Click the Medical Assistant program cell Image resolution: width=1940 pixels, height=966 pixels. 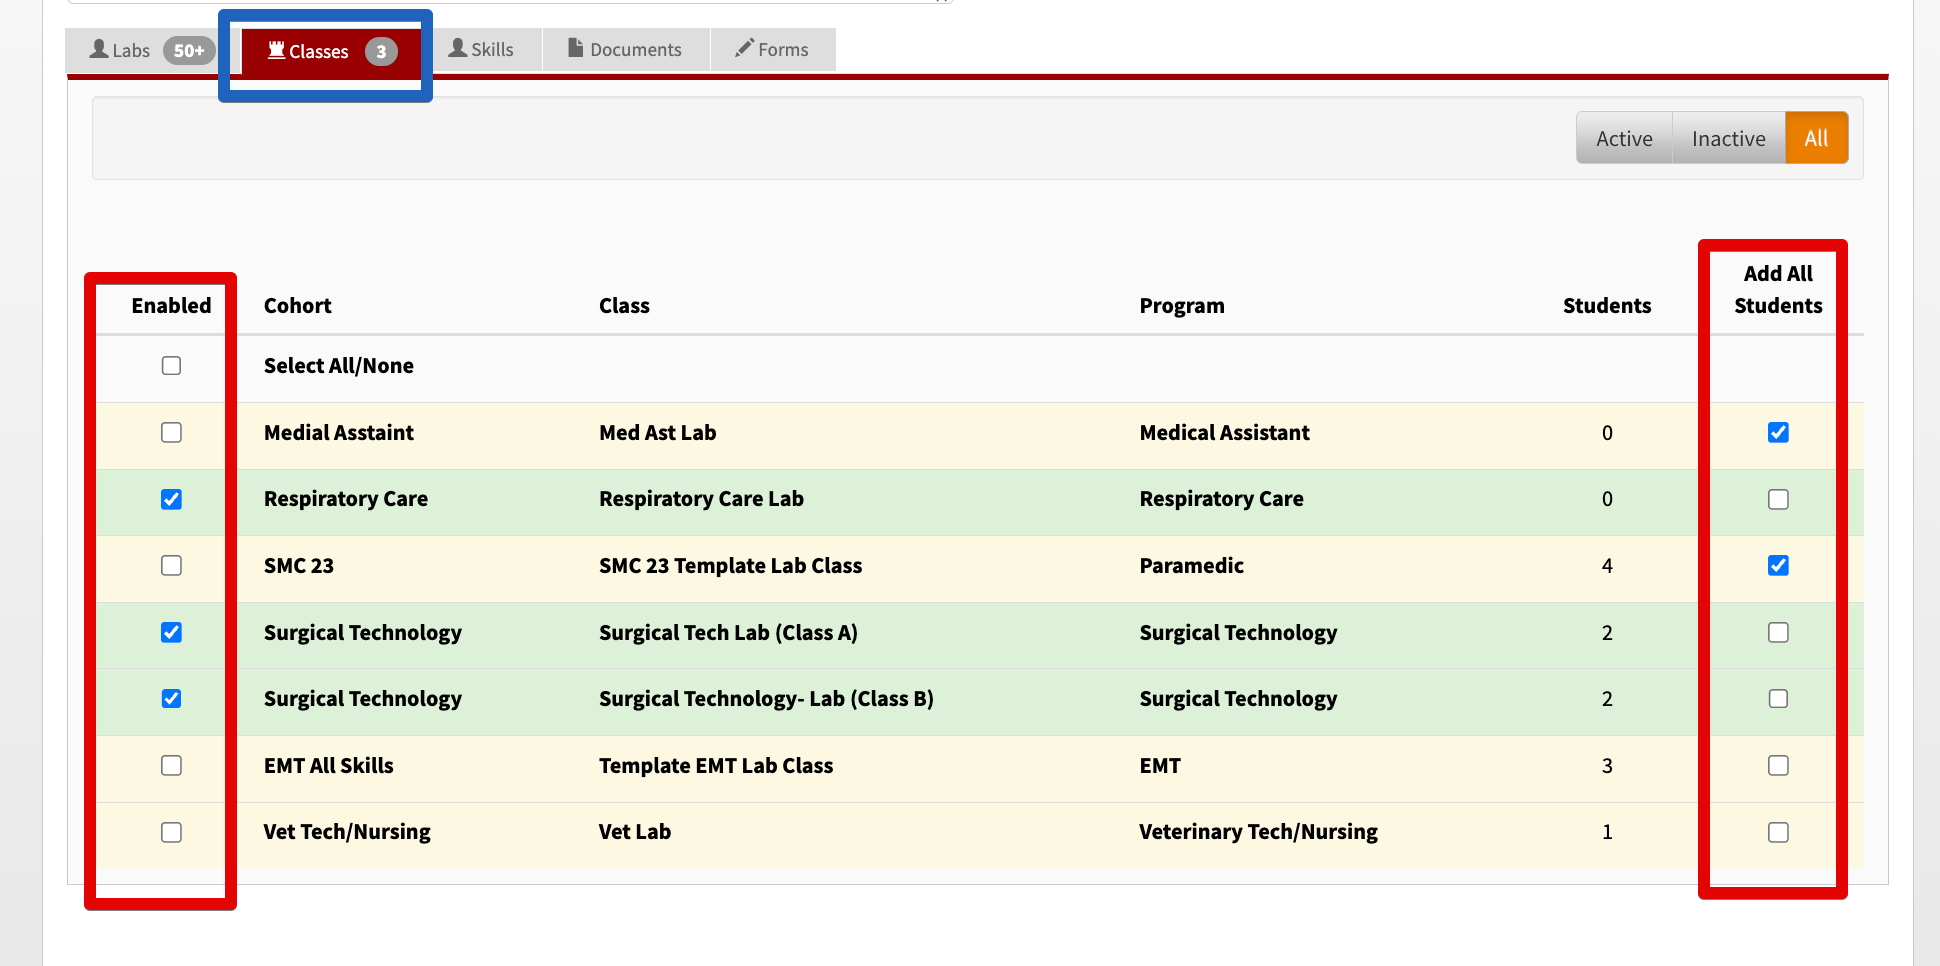point(1224,432)
